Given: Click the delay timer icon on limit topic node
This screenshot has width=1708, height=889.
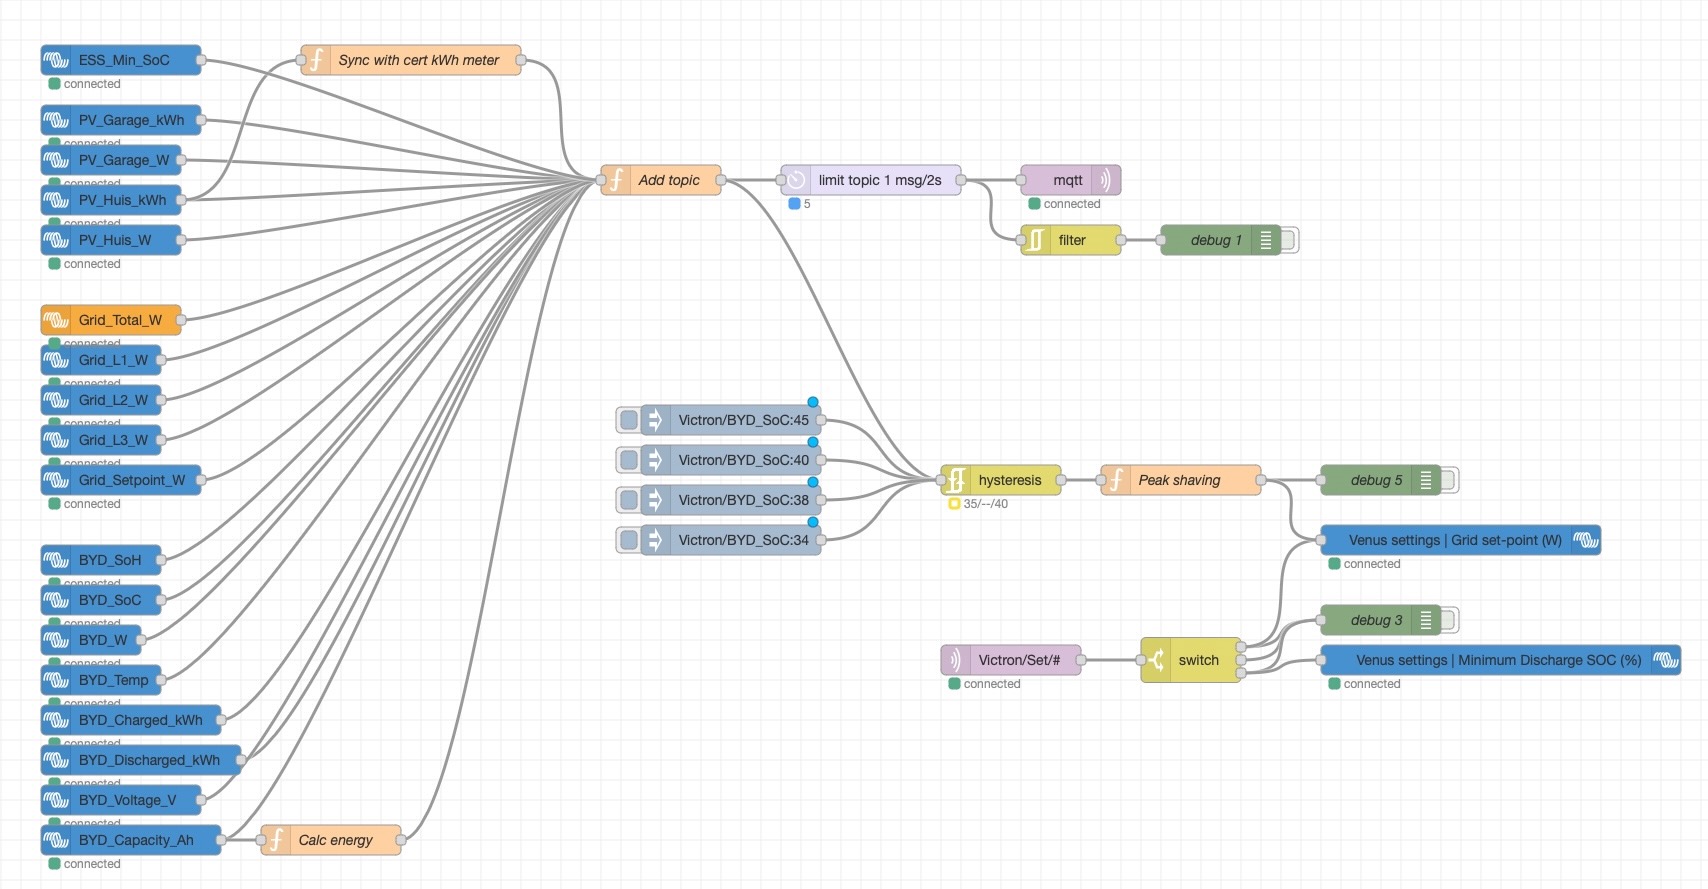Looking at the screenshot, I should 796,180.
